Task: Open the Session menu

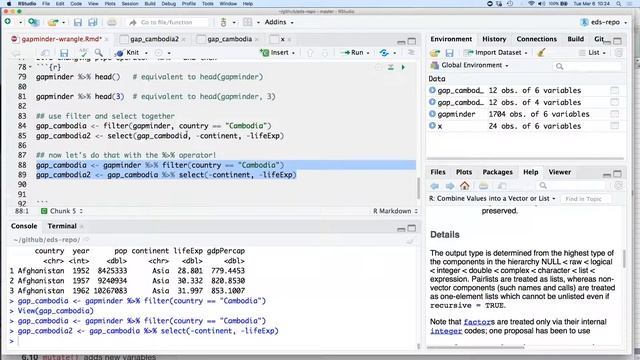Action: tap(130, 4)
